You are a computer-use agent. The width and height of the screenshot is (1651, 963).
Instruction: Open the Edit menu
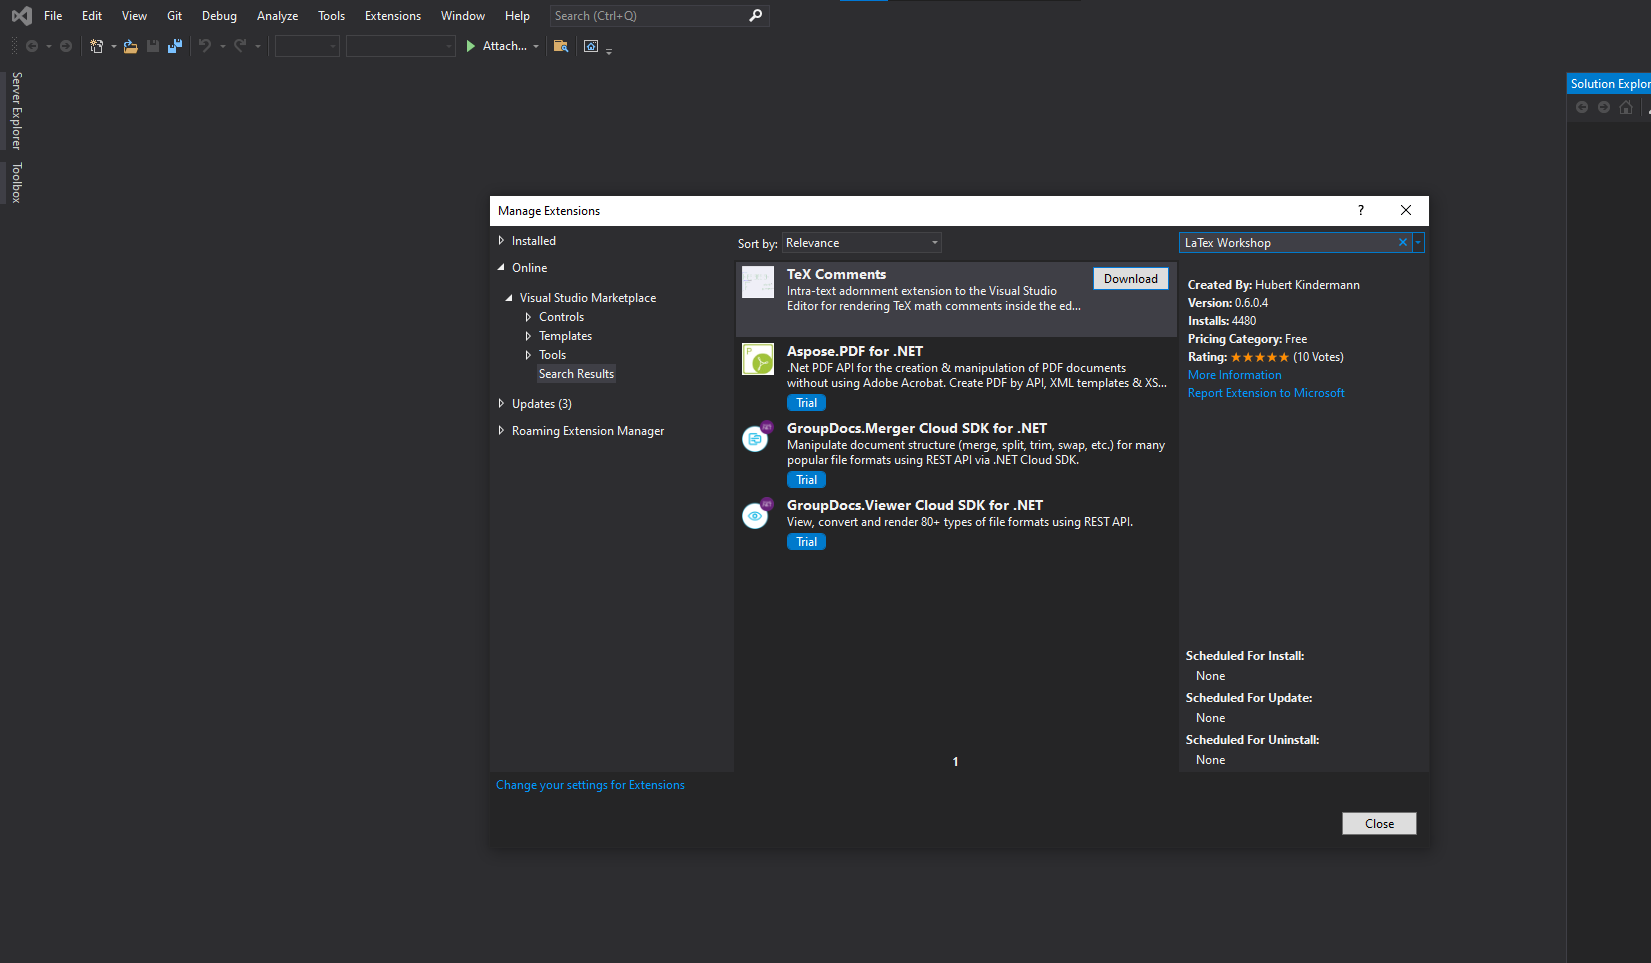pos(92,15)
